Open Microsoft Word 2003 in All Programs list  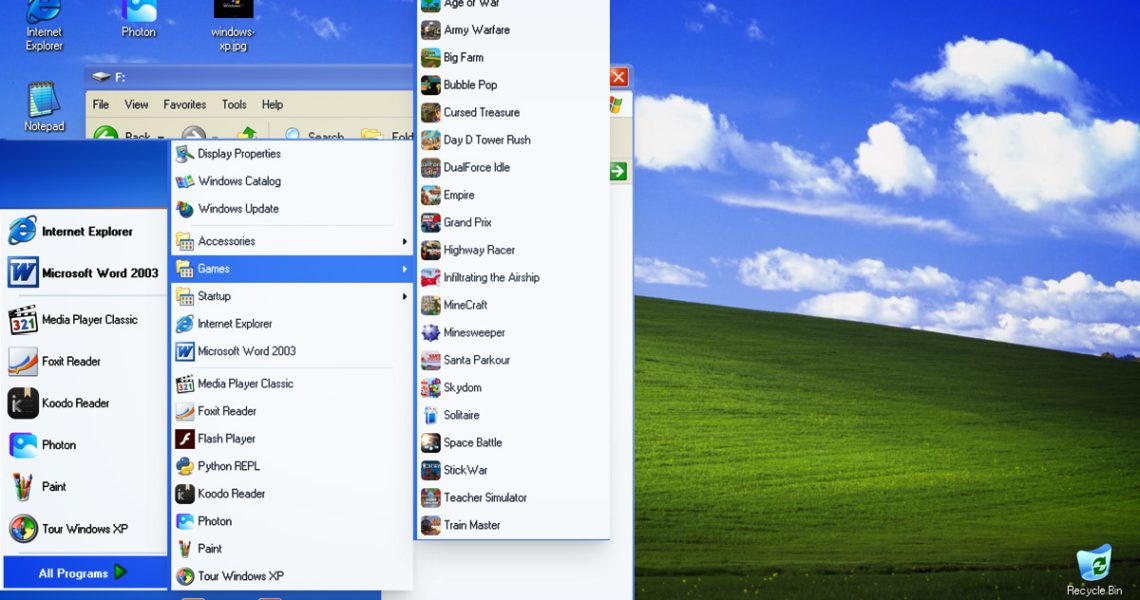(292, 351)
